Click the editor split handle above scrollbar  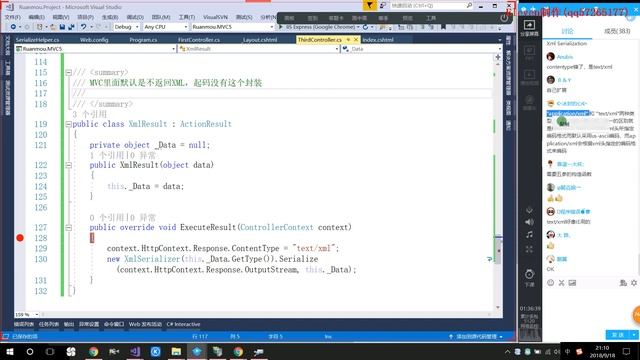tap(498, 57)
